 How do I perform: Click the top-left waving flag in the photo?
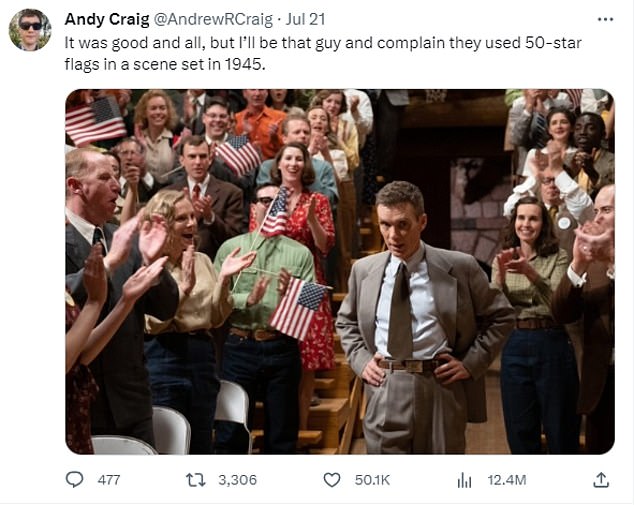(x=95, y=121)
